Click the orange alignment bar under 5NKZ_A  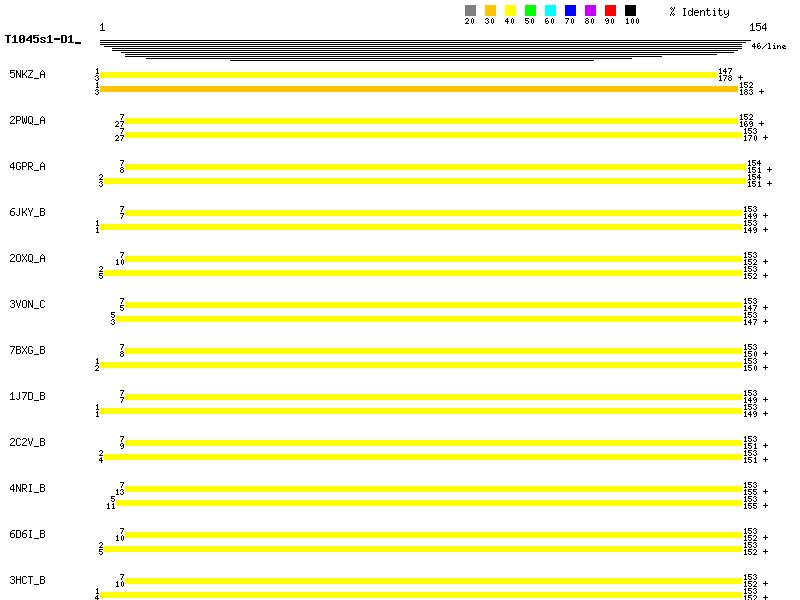[418, 89]
